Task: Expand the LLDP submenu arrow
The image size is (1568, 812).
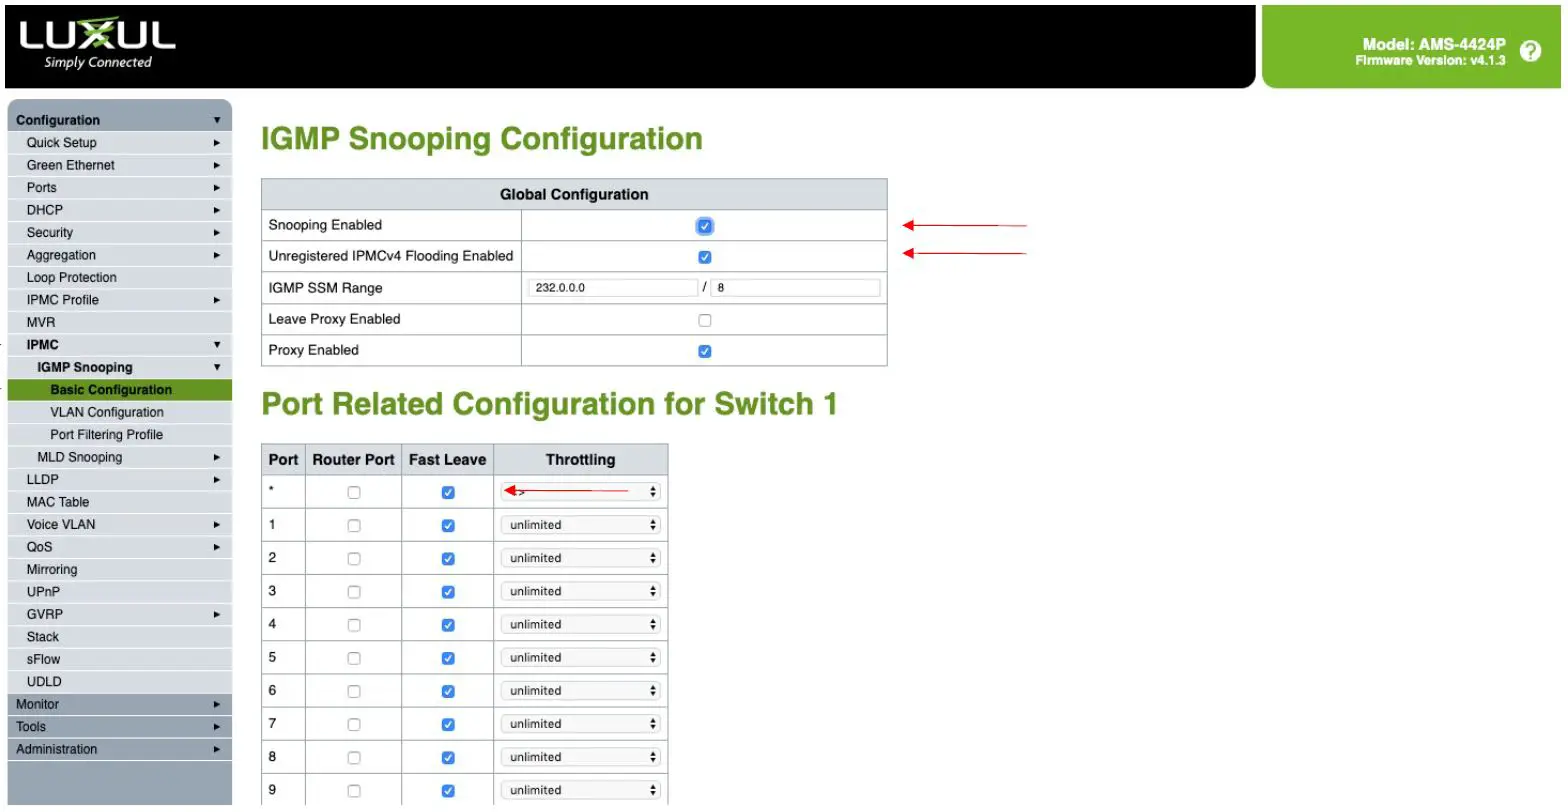Action: 217,480
